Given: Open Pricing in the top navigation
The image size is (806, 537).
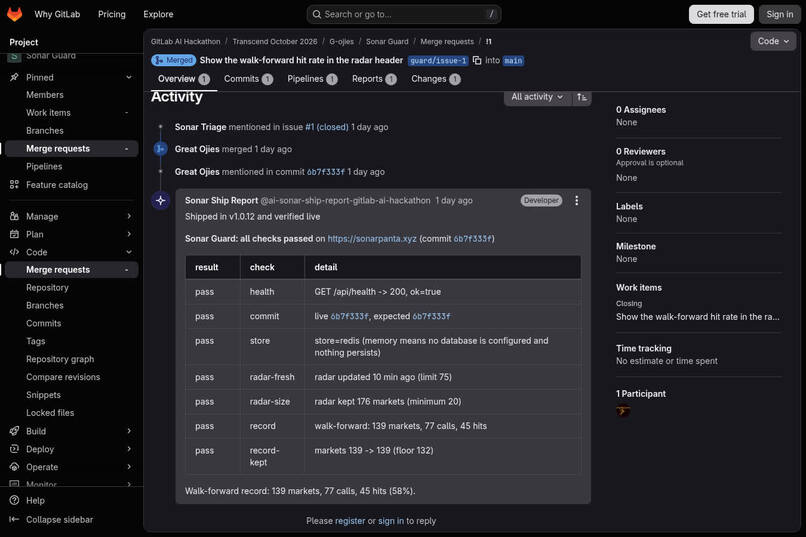Looking at the screenshot, I should [x=112, y=14].
